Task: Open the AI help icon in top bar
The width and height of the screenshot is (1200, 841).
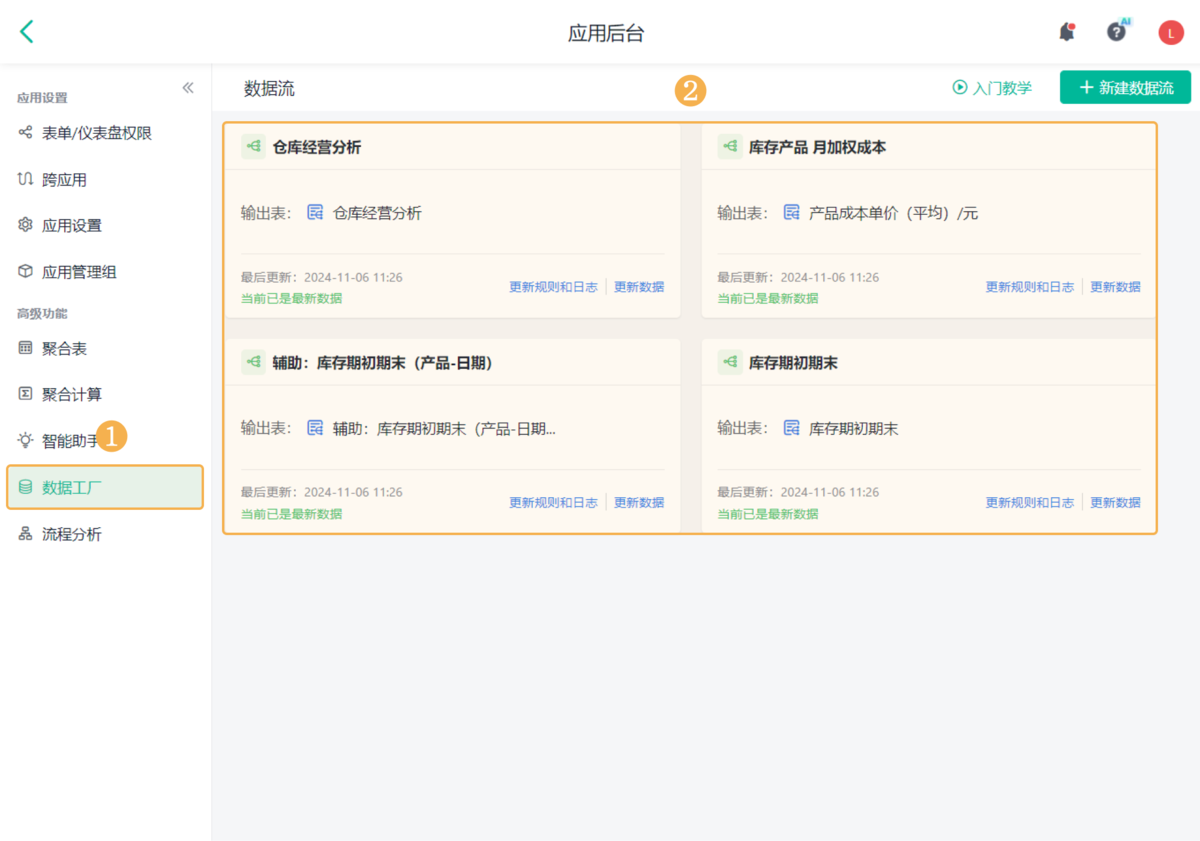Action: point(1116,32)
